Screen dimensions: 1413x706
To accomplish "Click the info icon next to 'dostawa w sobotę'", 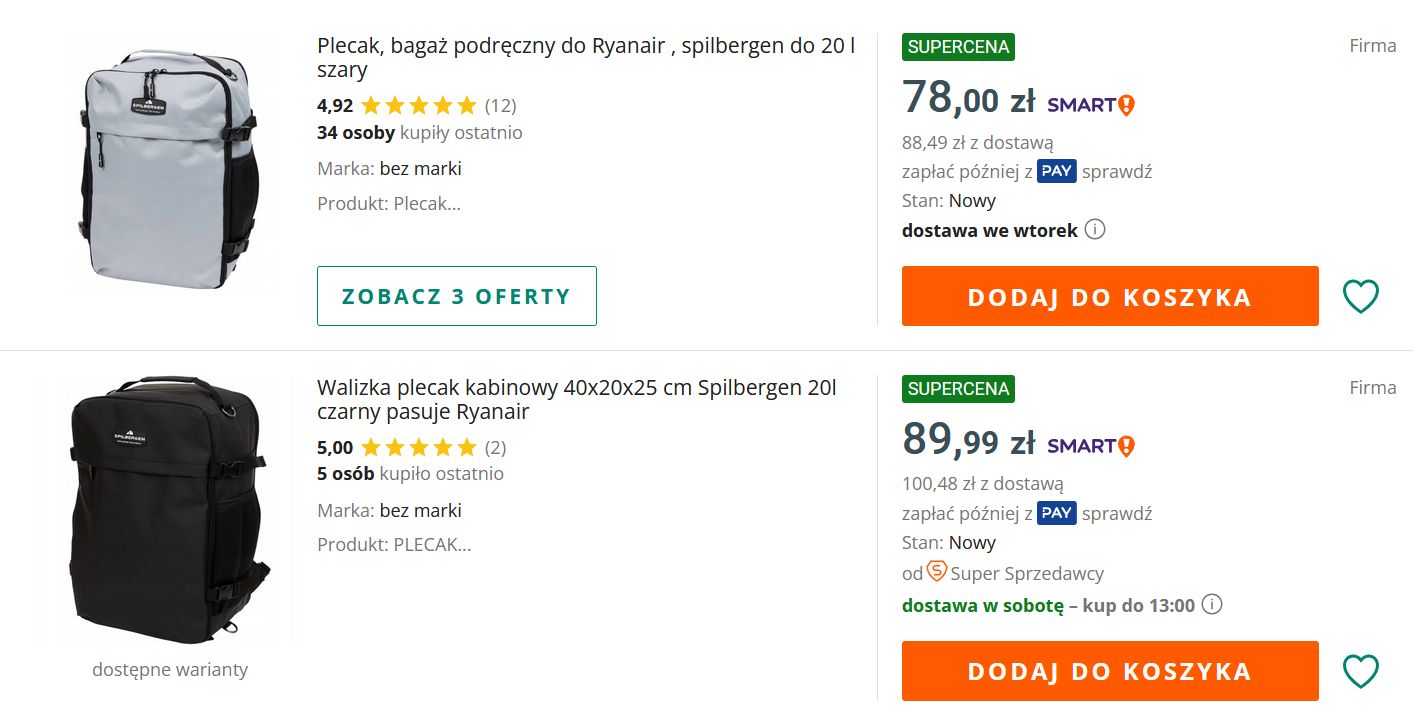I will 1211,605.
